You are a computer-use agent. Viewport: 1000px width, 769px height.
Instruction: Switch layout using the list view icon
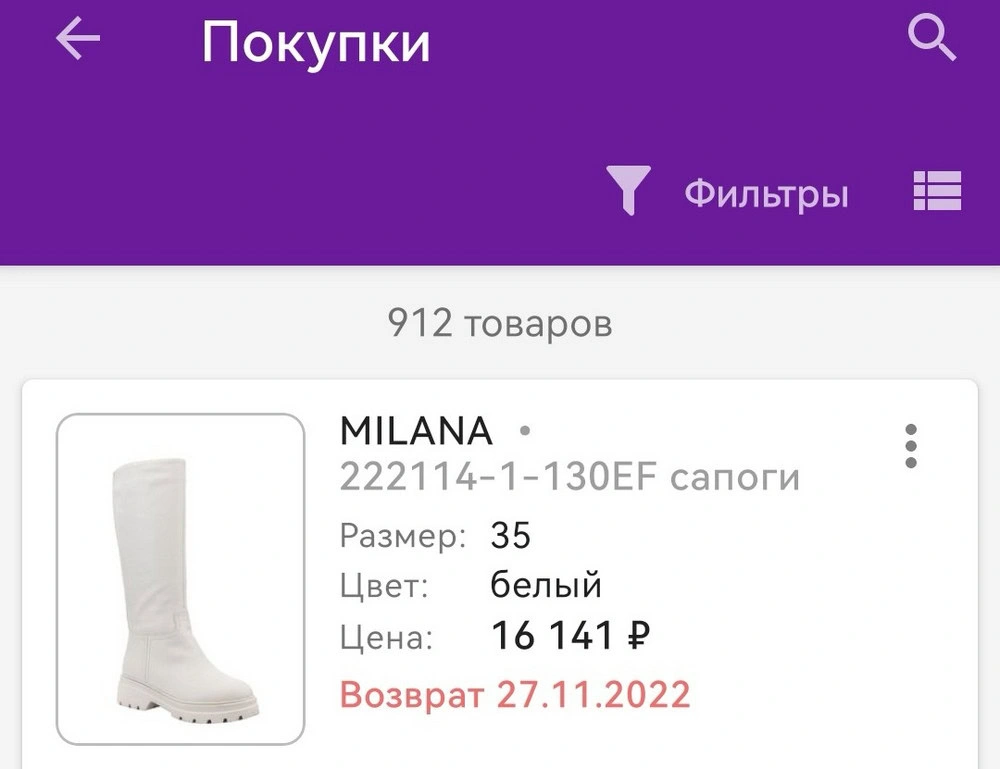point(937,190)
